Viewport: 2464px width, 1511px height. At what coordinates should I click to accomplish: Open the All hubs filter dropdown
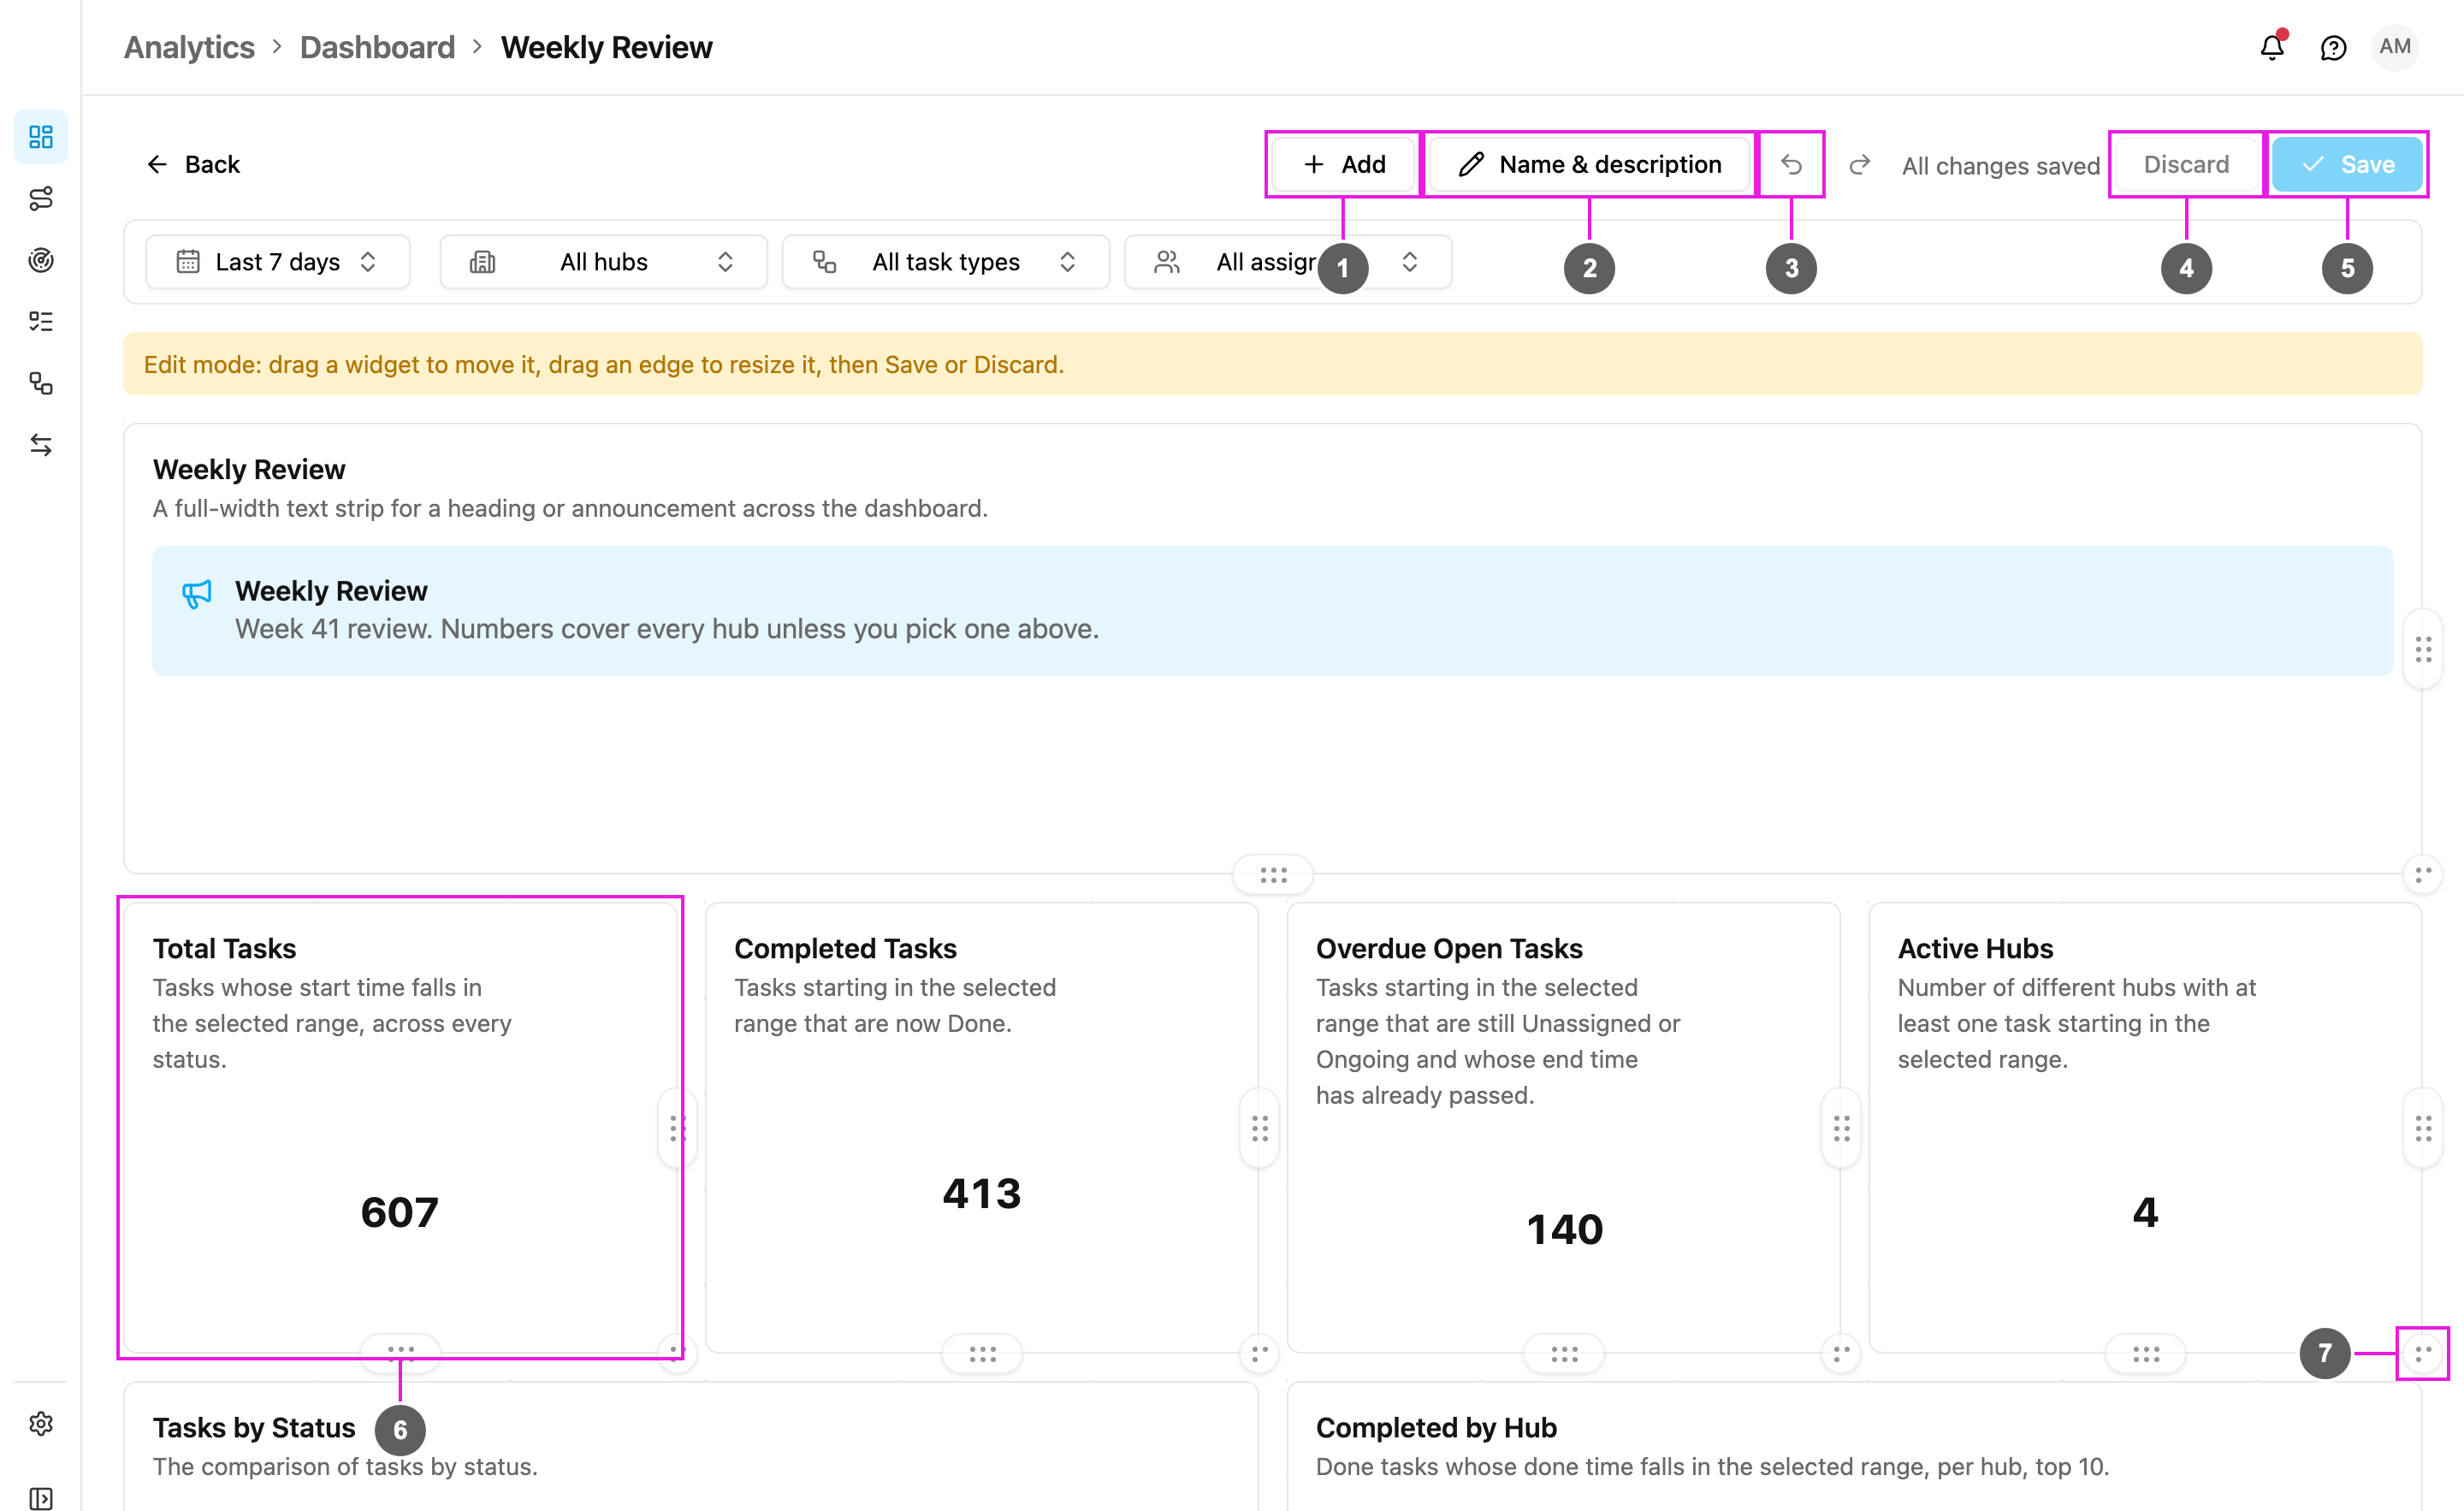604,262
